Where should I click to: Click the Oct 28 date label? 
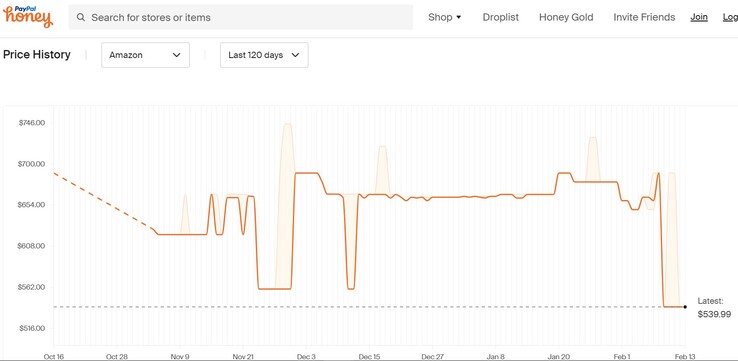(116, 357)
